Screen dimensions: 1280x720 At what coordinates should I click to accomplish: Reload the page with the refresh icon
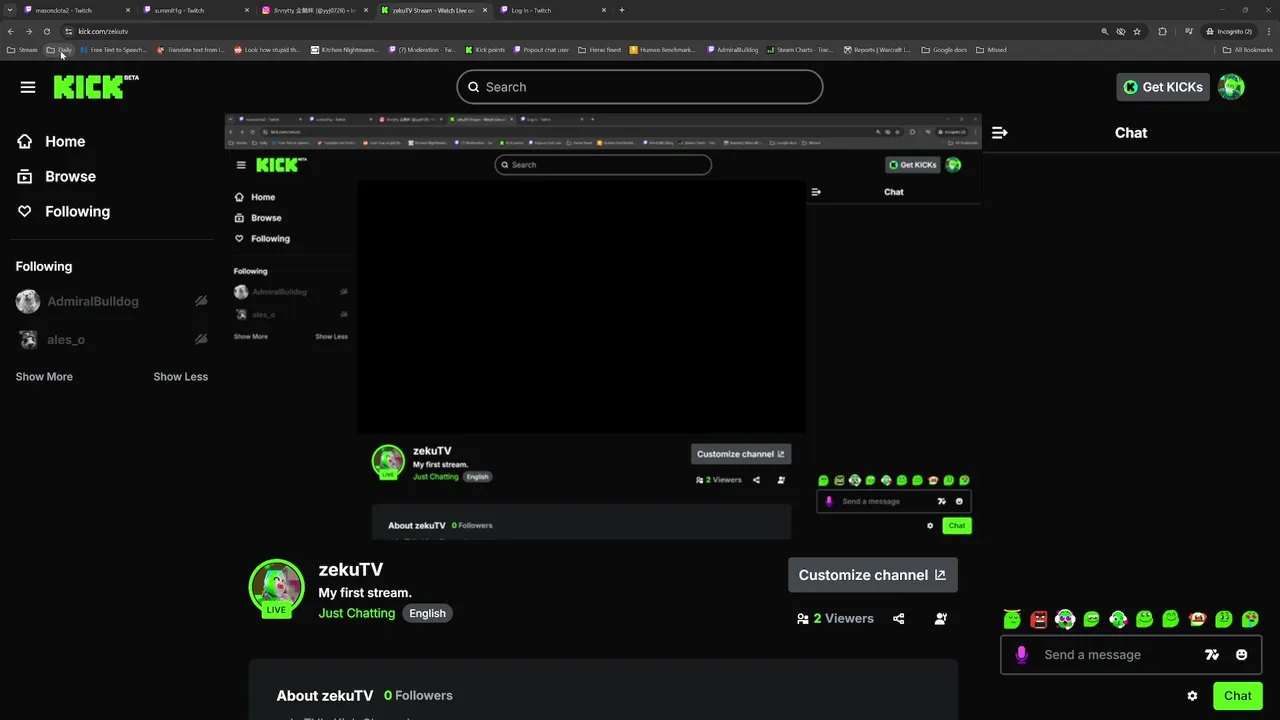click(x=46, y=31)
